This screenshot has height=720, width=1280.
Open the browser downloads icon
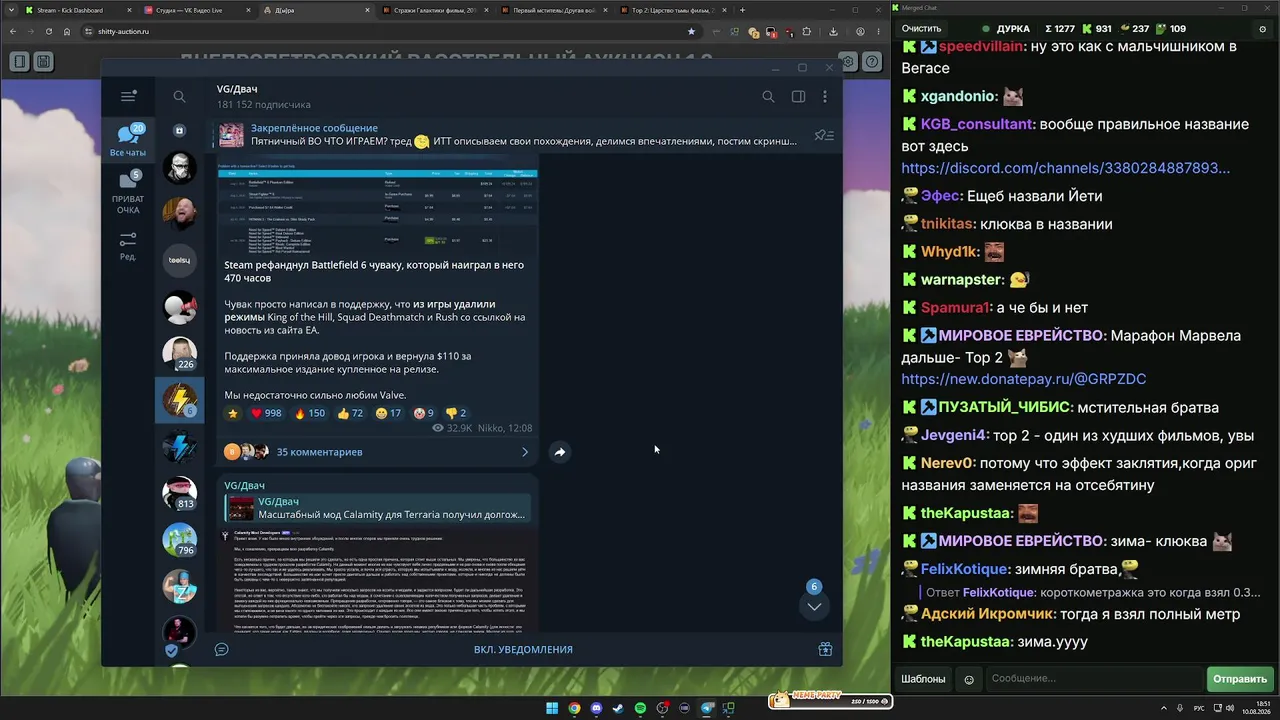pos(833,31)
